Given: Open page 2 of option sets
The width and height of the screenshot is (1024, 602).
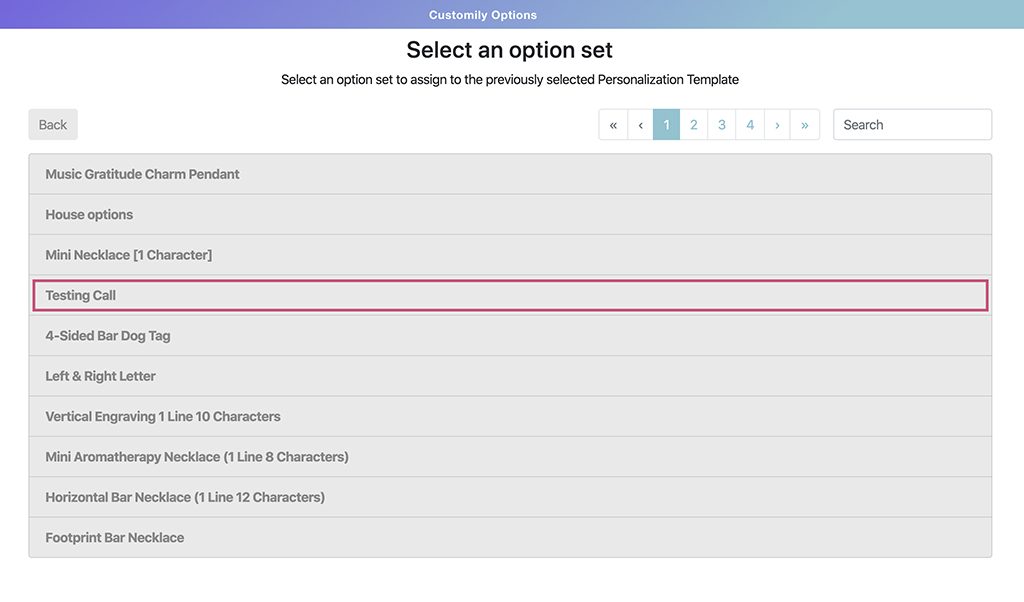Looking at the screenshot, I should pyautogui.click(x=694, y=125).
